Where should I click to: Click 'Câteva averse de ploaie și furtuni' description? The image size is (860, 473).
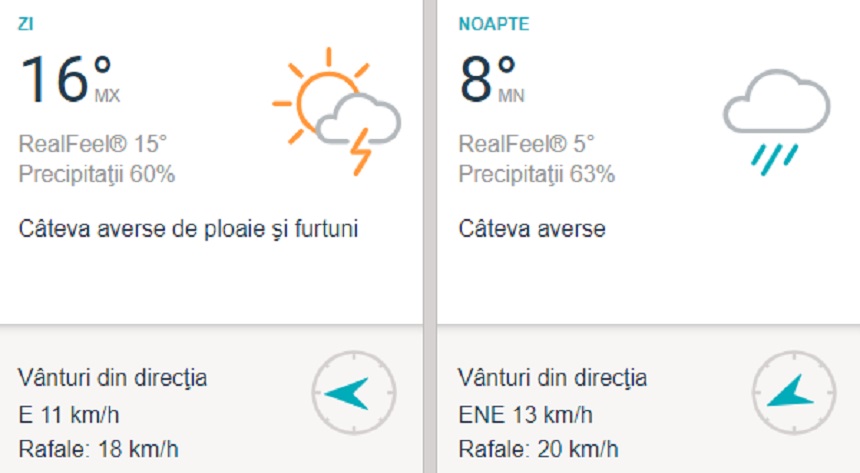[188, 229]
